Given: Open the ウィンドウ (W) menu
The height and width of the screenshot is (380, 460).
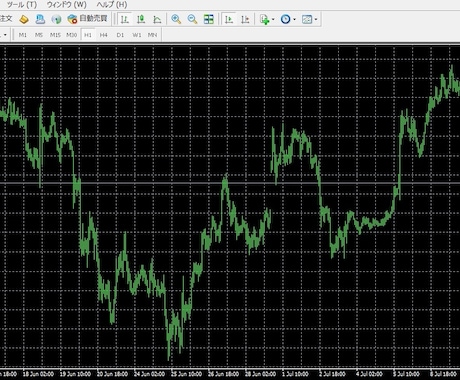Looking at the screenshot, I should click(x=67, y=5).
